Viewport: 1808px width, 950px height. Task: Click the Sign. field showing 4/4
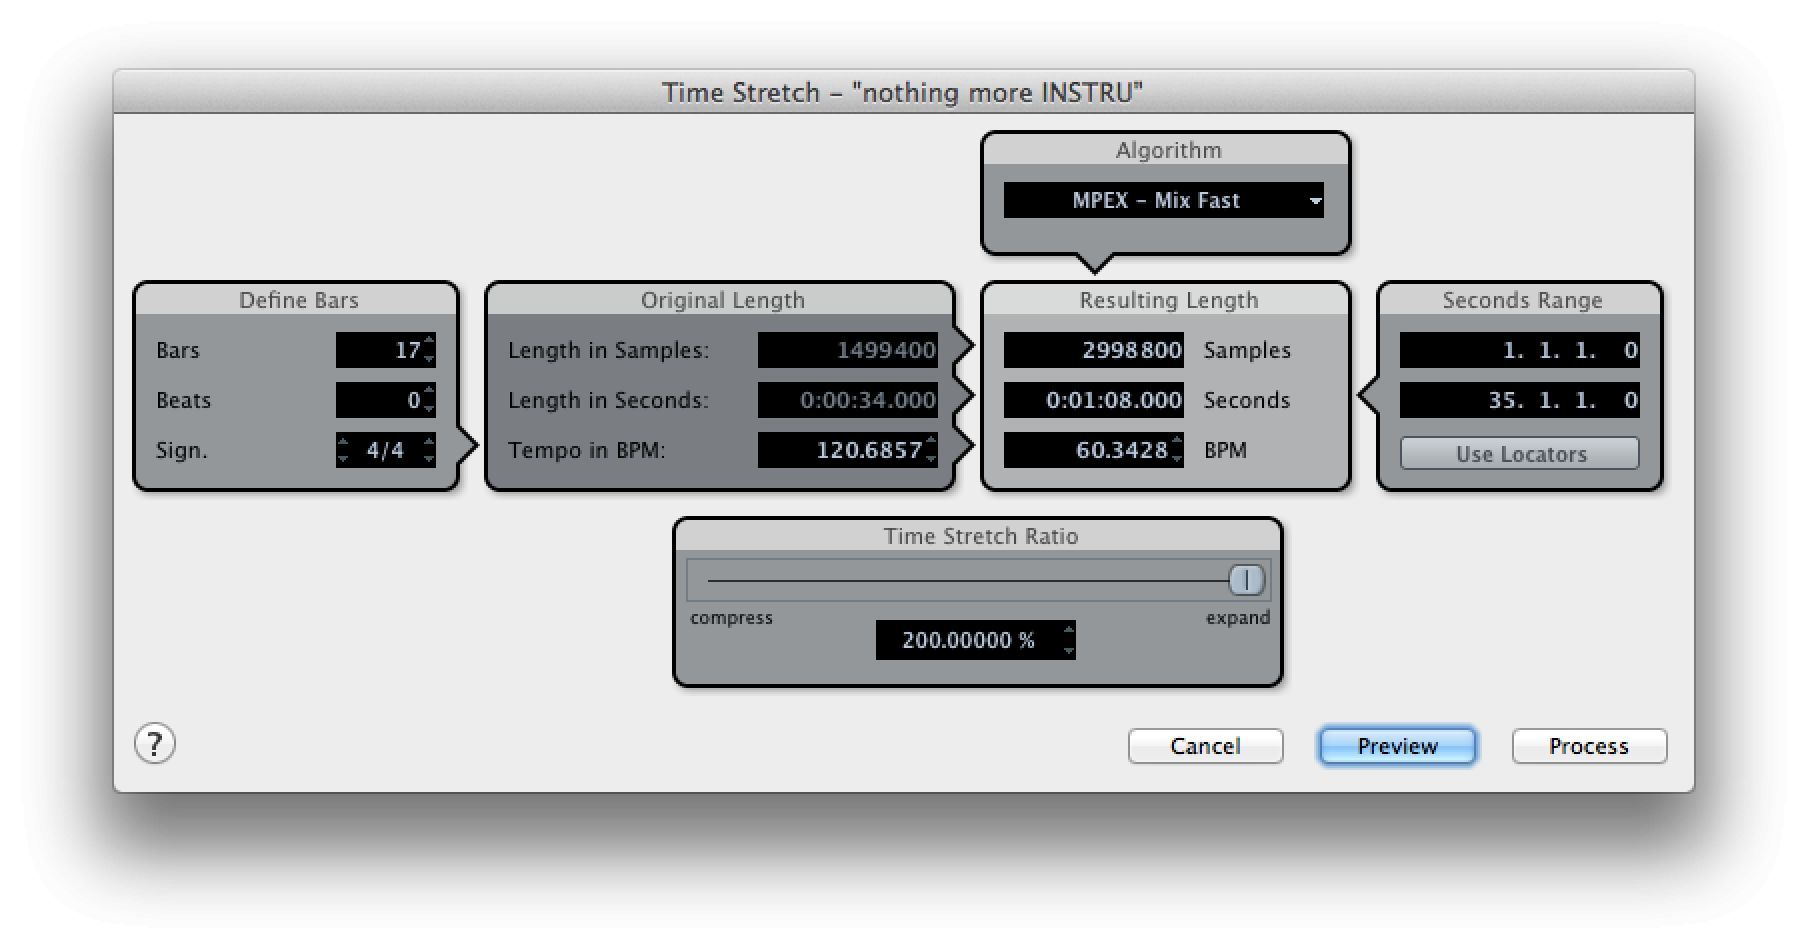point(386,450)
